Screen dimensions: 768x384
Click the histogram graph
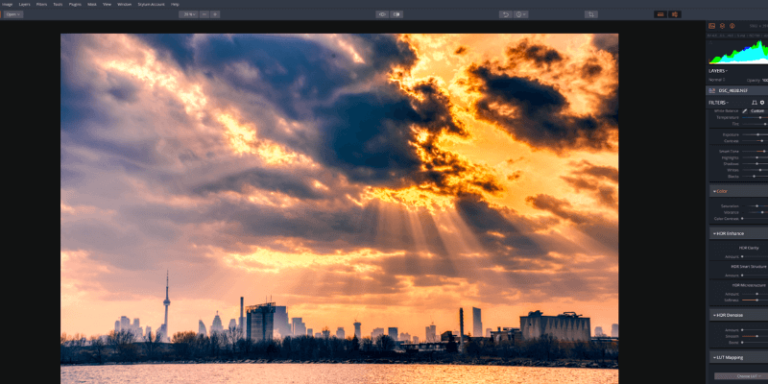click(738, 52)
